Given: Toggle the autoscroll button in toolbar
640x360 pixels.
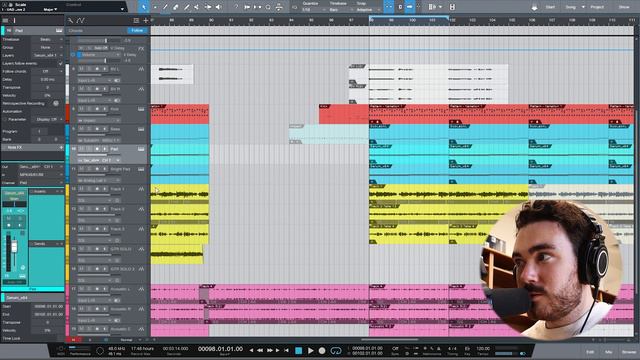Looking at the screenshot, I should pos(389,7).
